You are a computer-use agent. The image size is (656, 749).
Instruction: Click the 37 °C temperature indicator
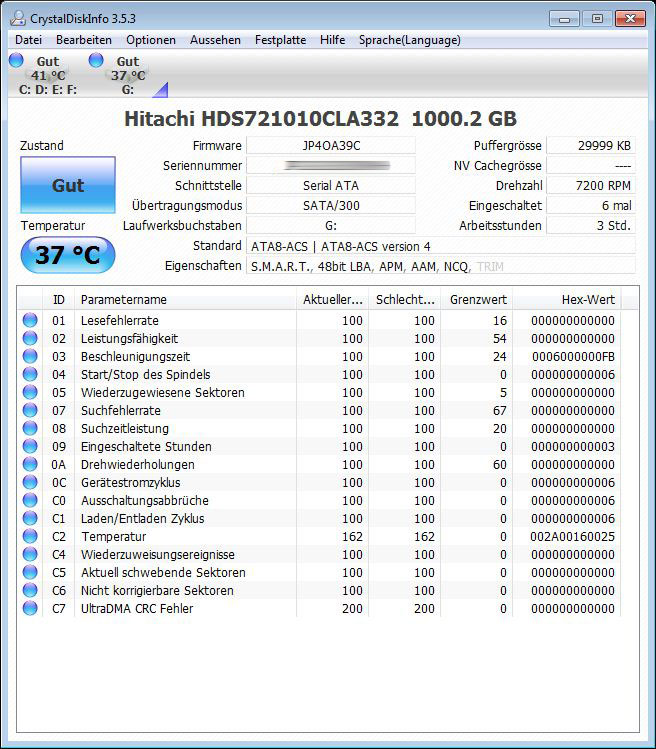click(x=68, y=255)
